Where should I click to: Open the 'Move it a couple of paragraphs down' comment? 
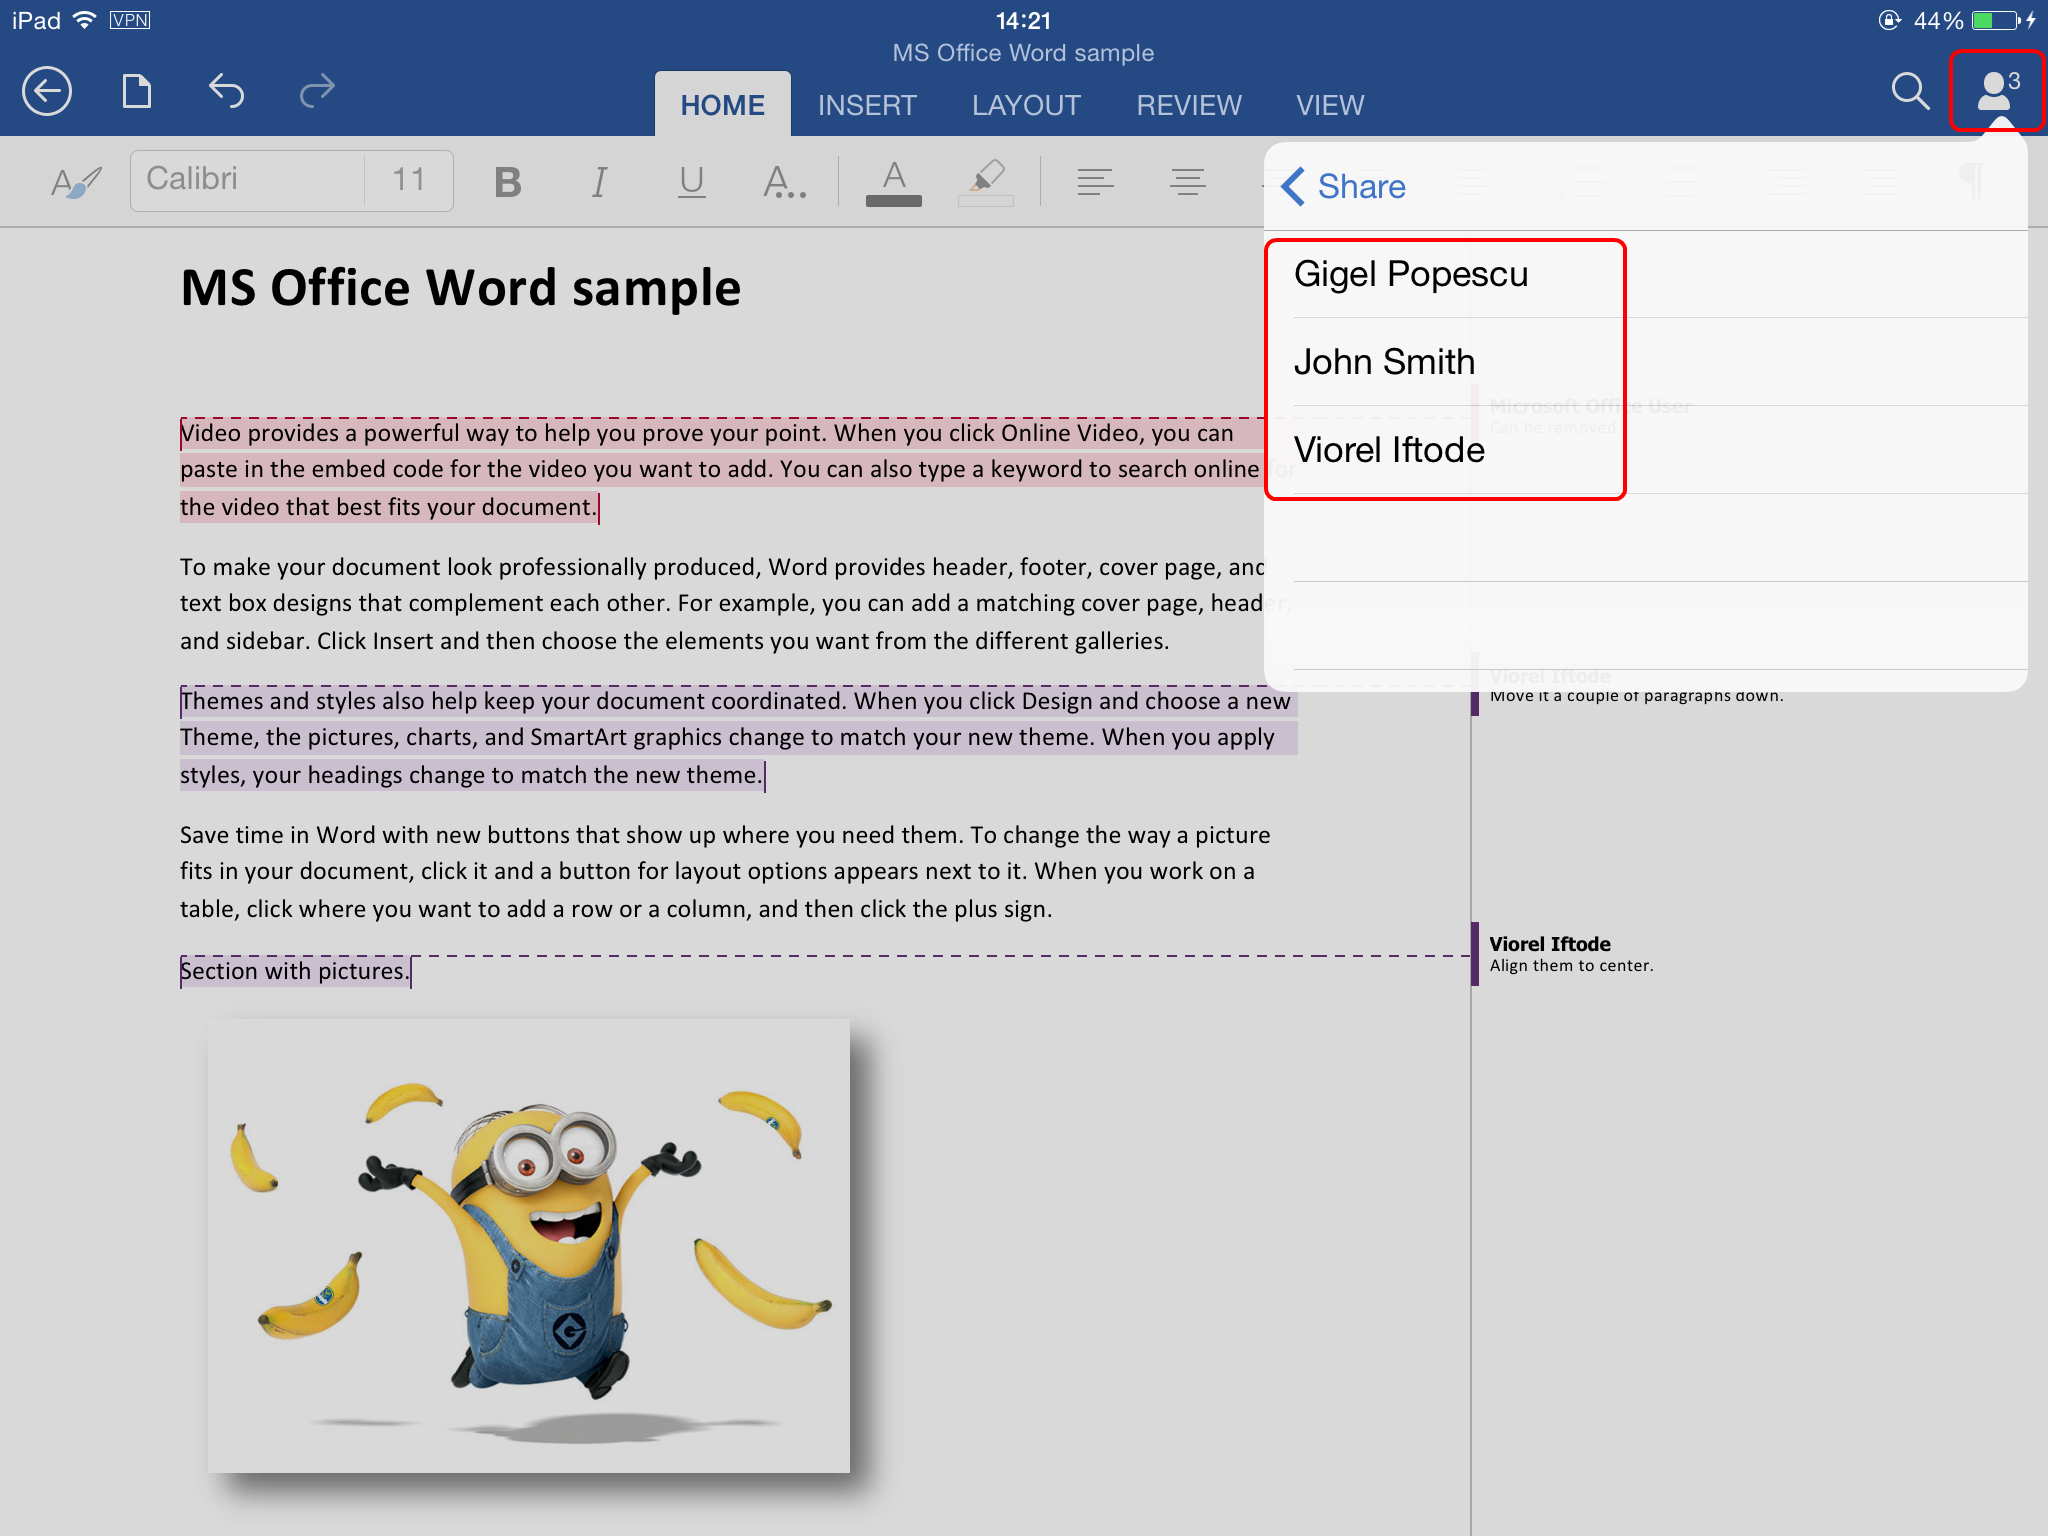tap(1636, 696)
